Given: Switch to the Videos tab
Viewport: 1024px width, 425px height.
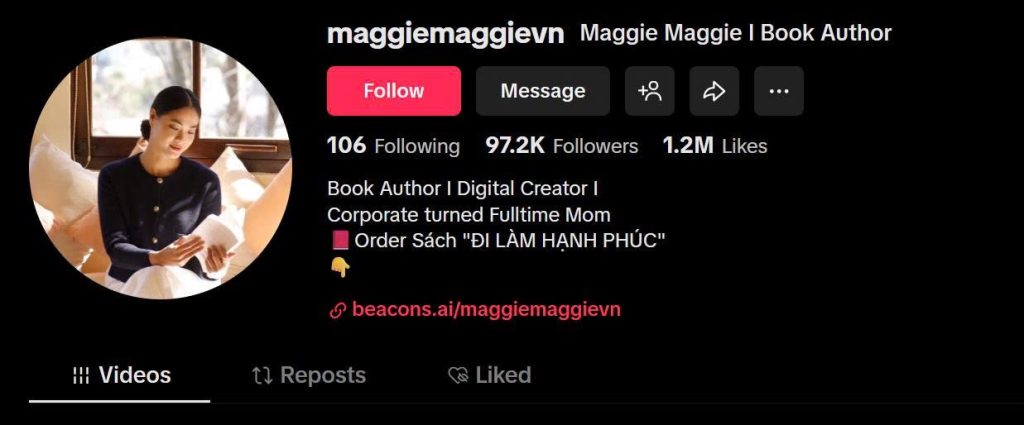Looking at the screenshot, I should (121, 375).
